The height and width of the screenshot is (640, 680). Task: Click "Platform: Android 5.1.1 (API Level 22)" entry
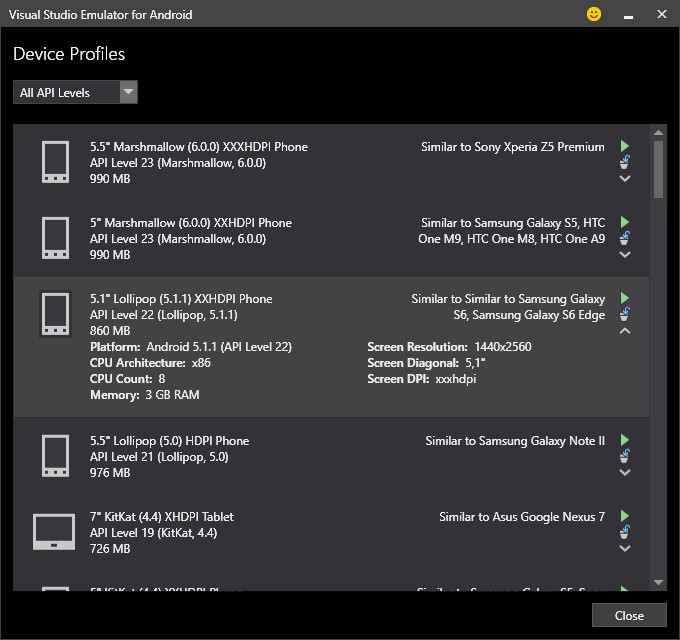coord(191,346)
